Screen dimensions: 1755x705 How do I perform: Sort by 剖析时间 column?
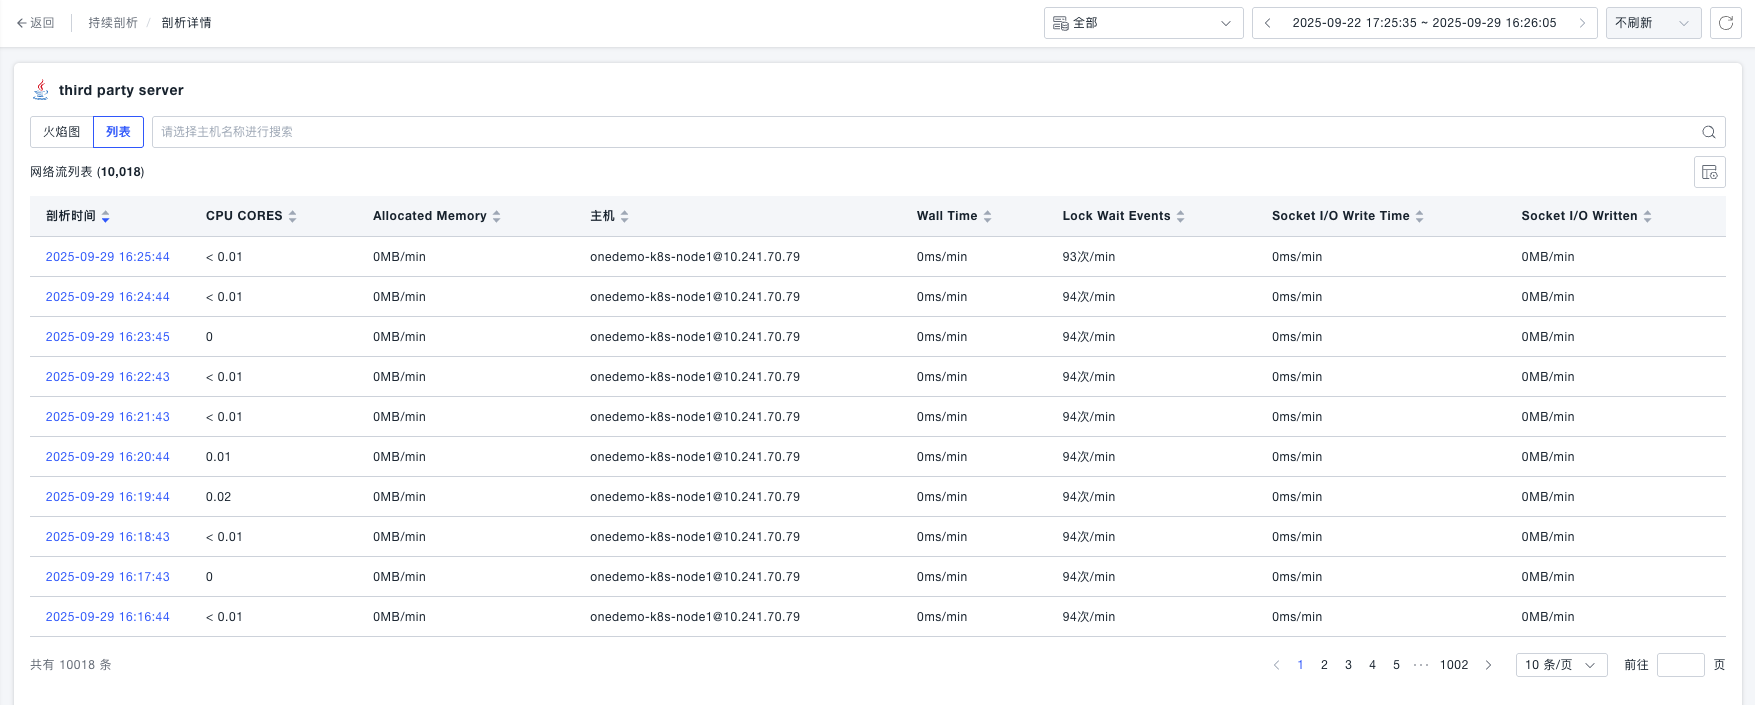click(x=105, y=216)
